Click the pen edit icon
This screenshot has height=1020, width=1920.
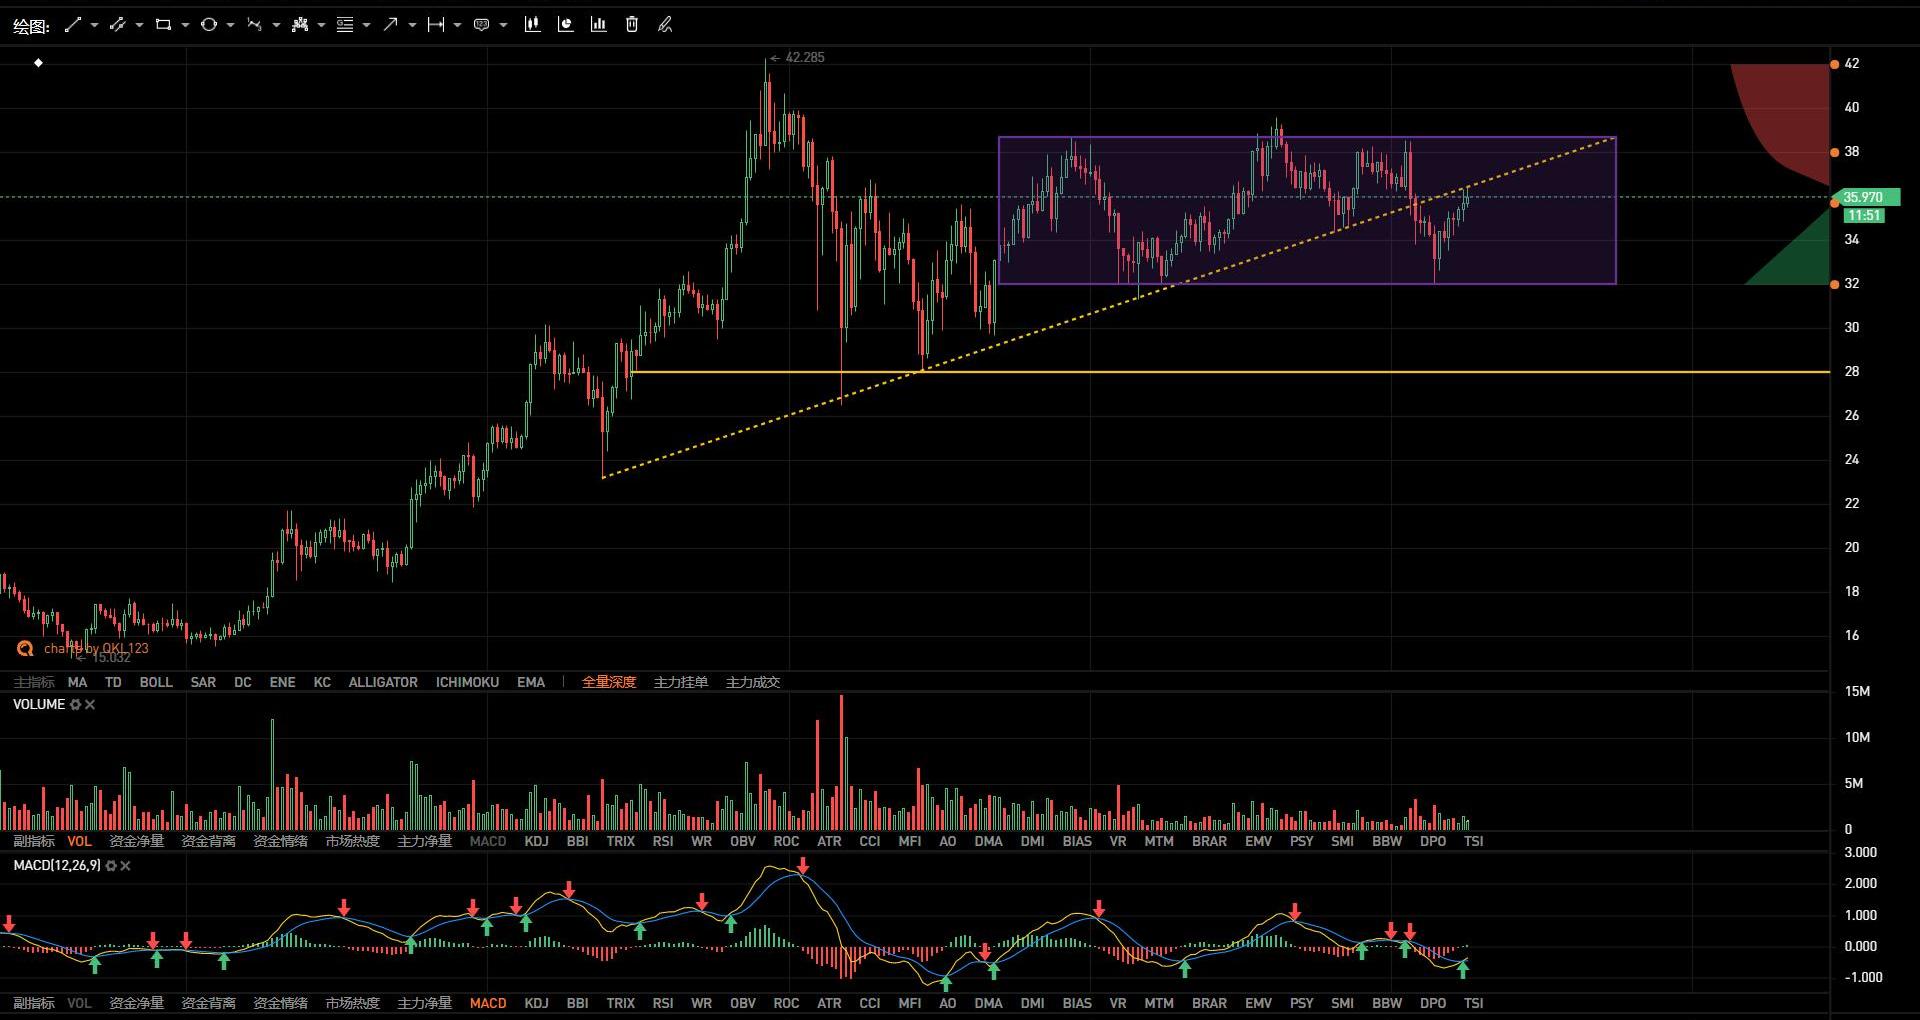[x=665, y=25]
